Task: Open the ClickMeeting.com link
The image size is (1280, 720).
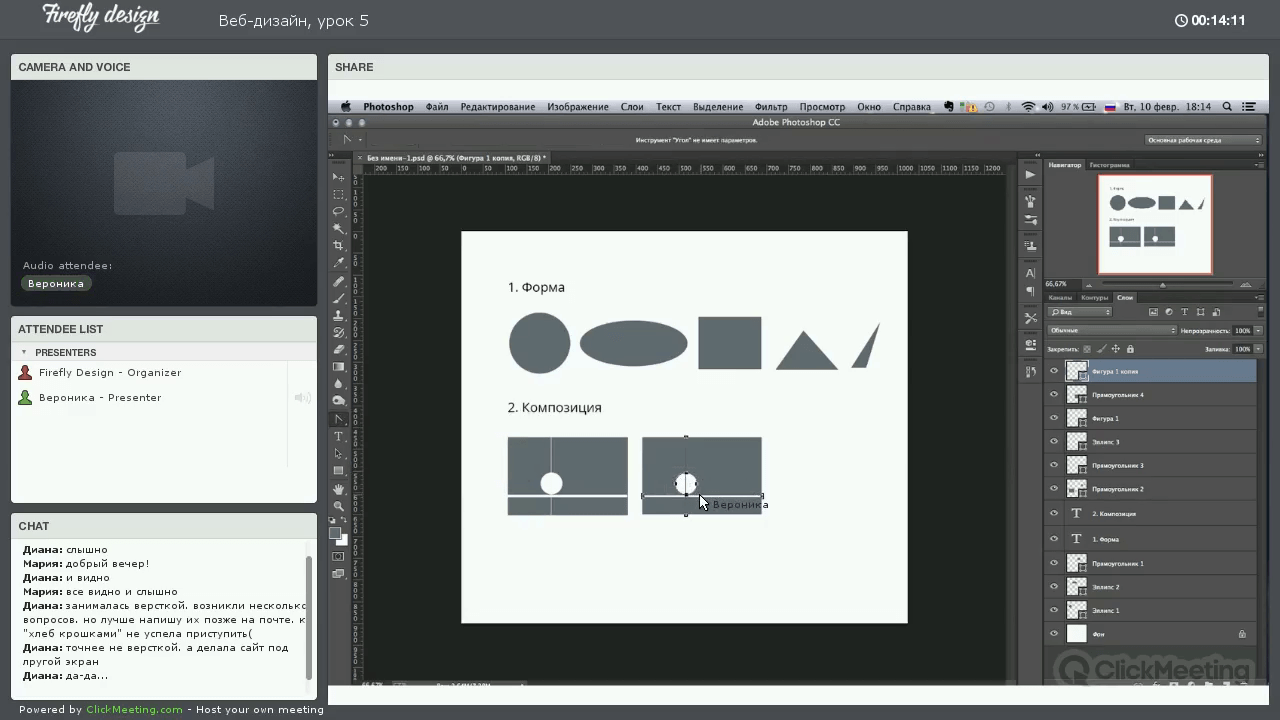Action: tap(134, 710)
